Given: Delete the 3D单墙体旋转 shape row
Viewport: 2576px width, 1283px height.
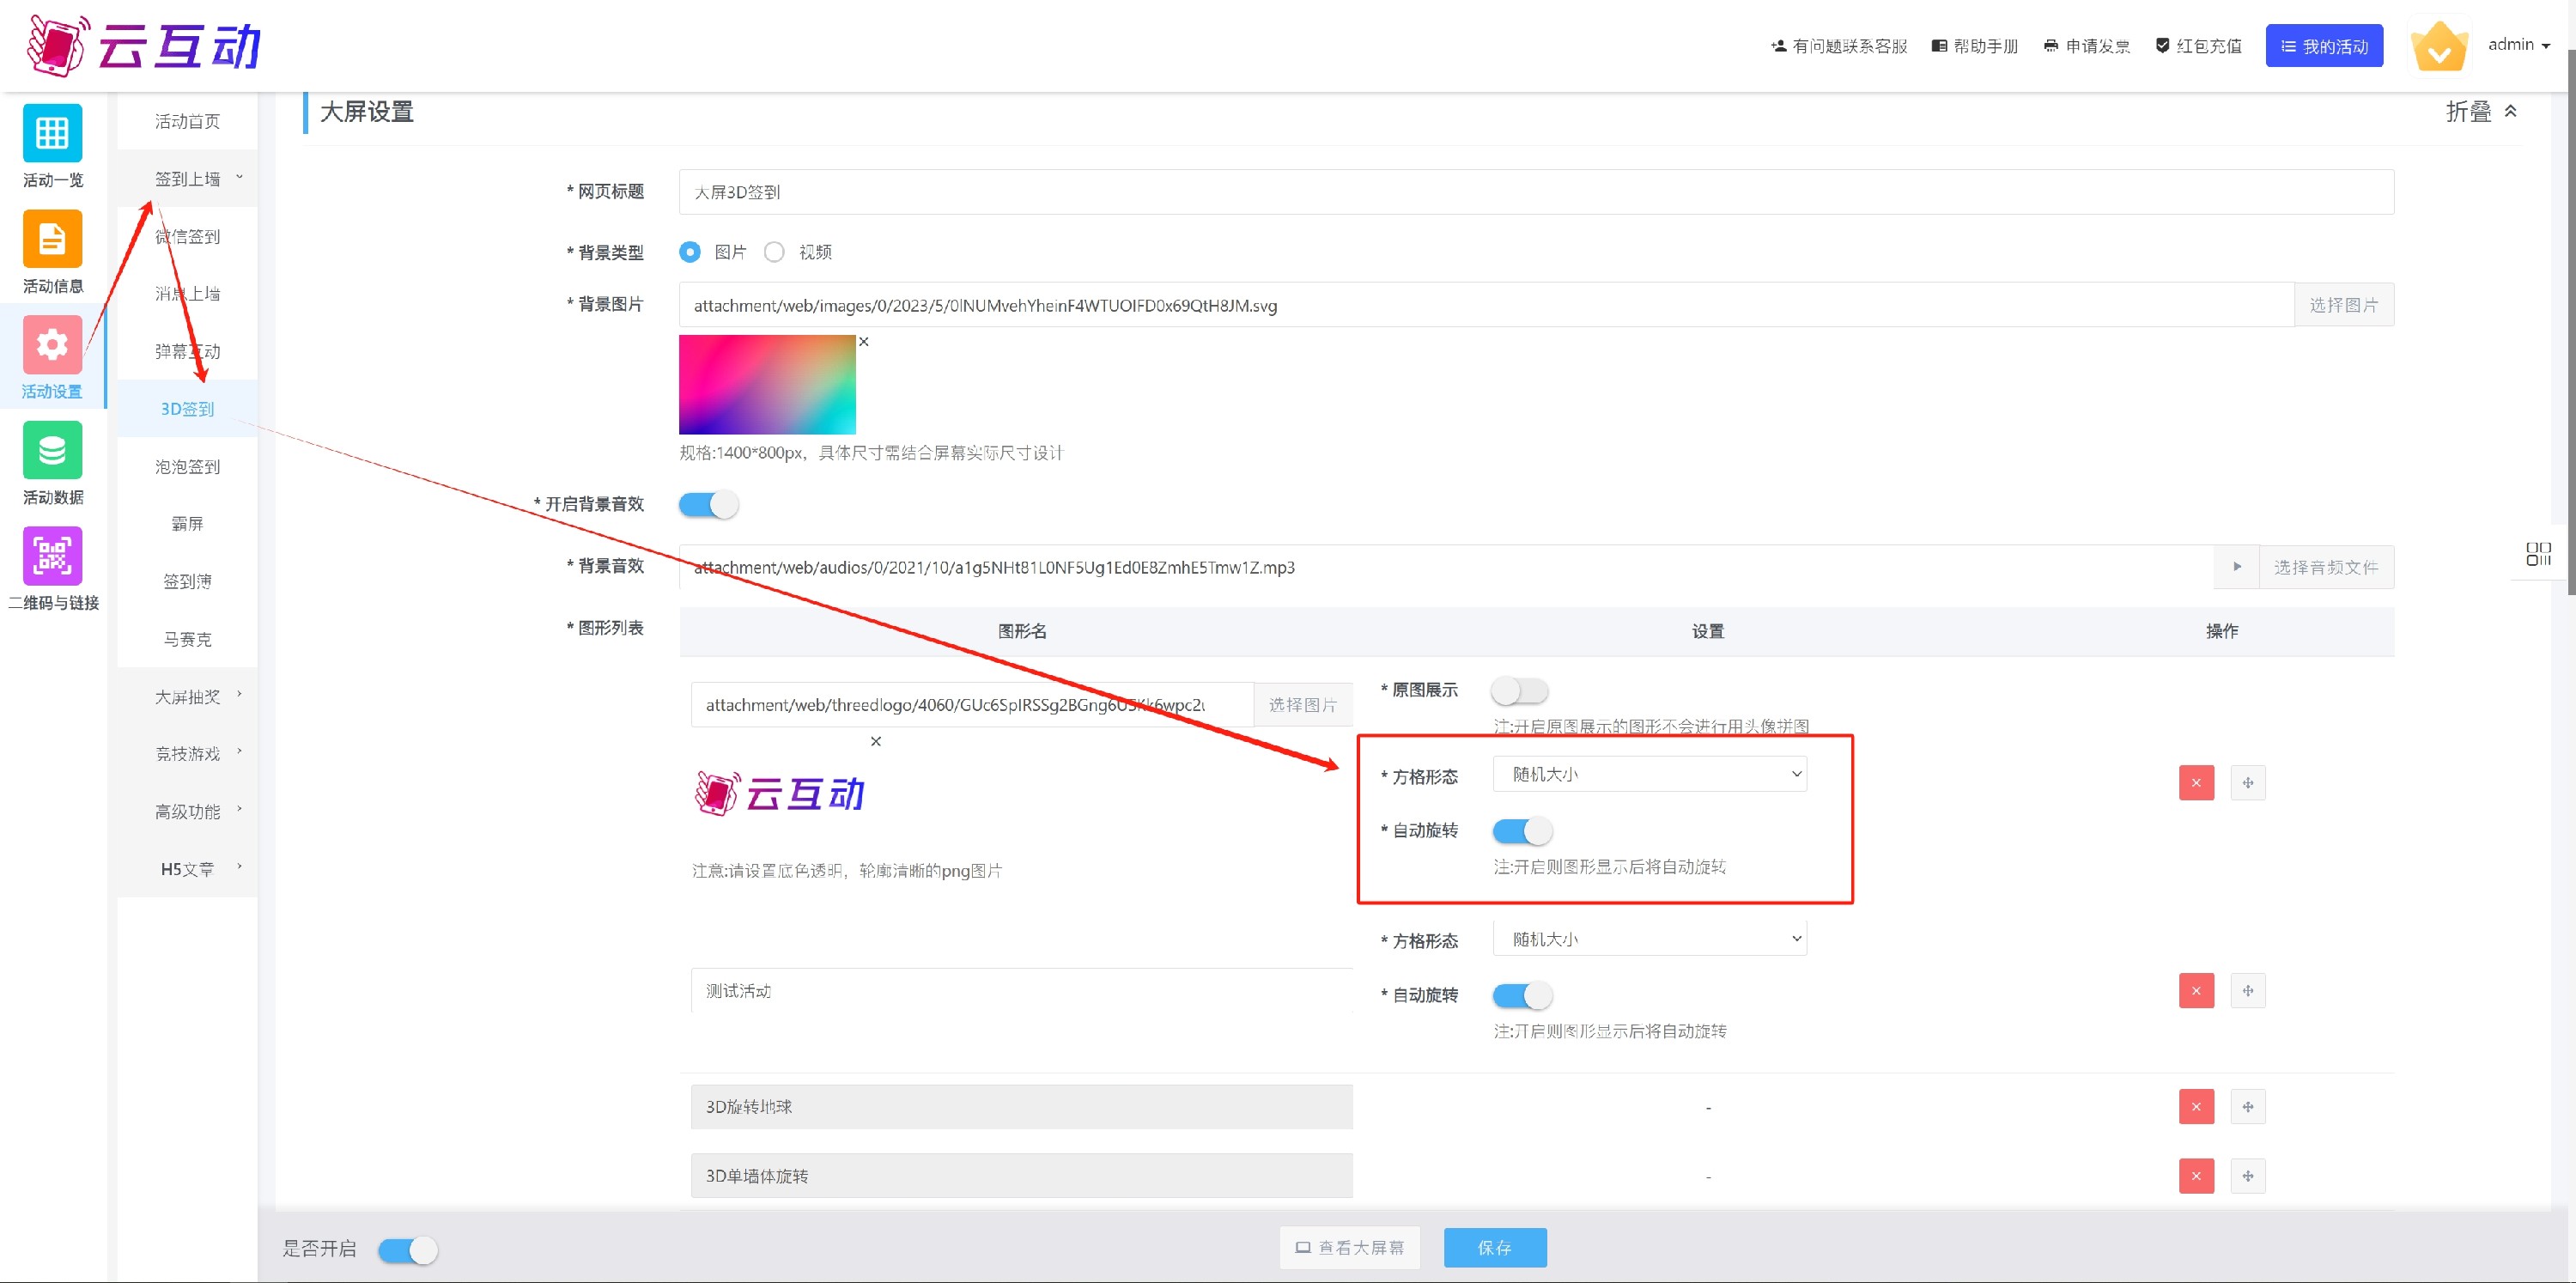Looking at the screenshot, I should [x=2196, y=1176].
